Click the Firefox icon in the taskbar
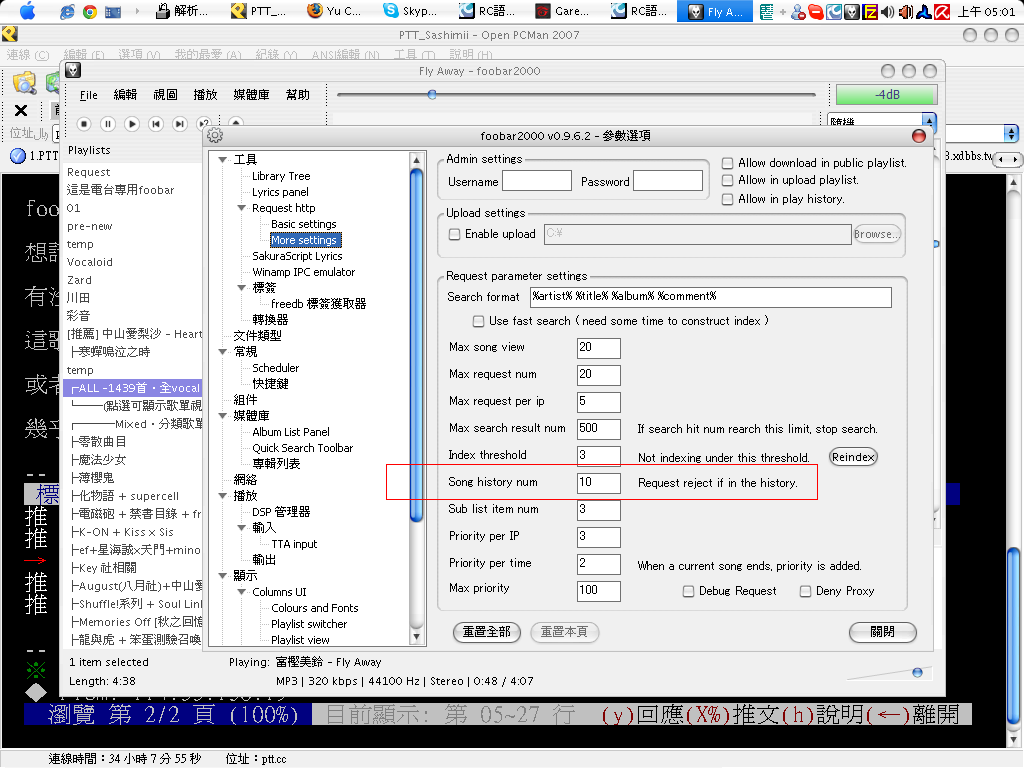 (x=315, y=12)
